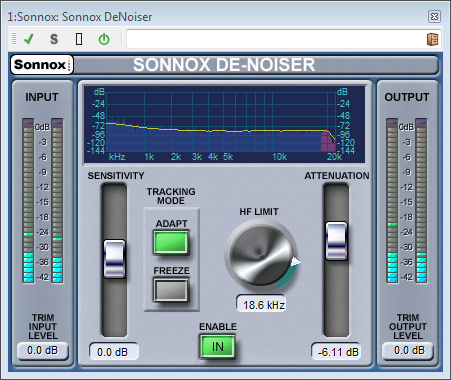Click the Sensitivity slider handle
The width and height of the screenshot is (451, 380).
(114, 259)
